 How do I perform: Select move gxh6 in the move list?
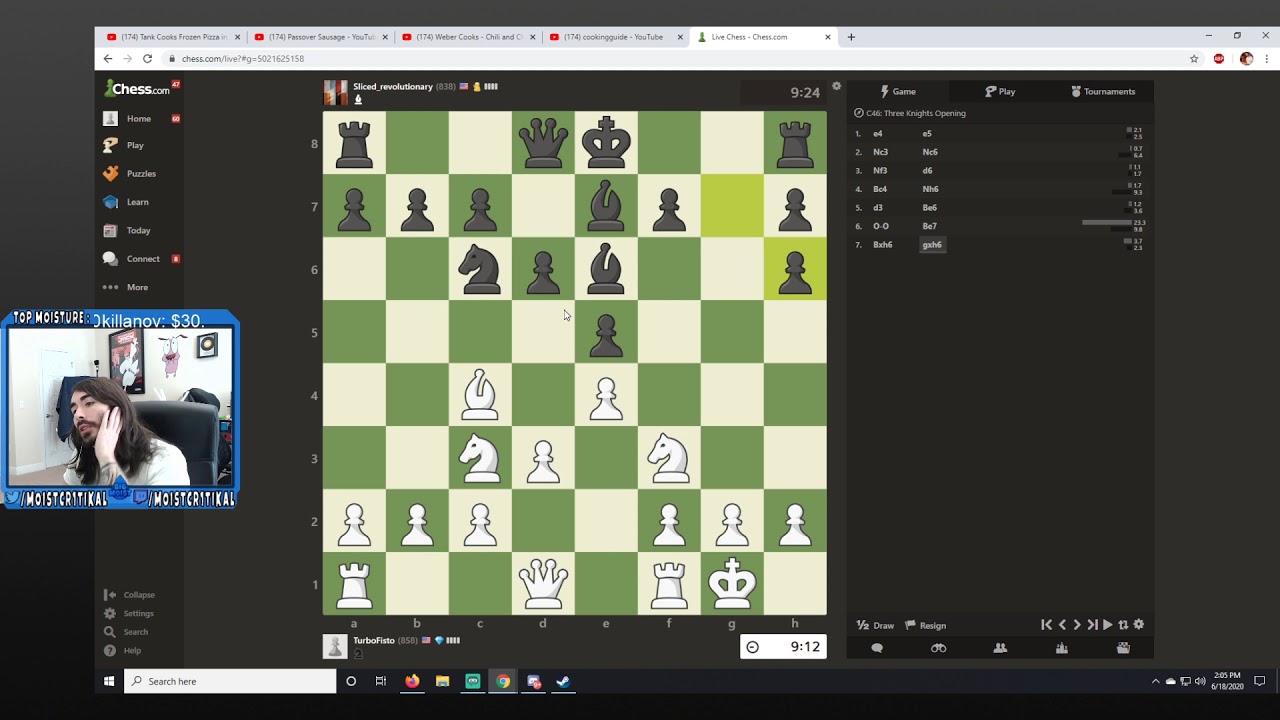[932, 245]
